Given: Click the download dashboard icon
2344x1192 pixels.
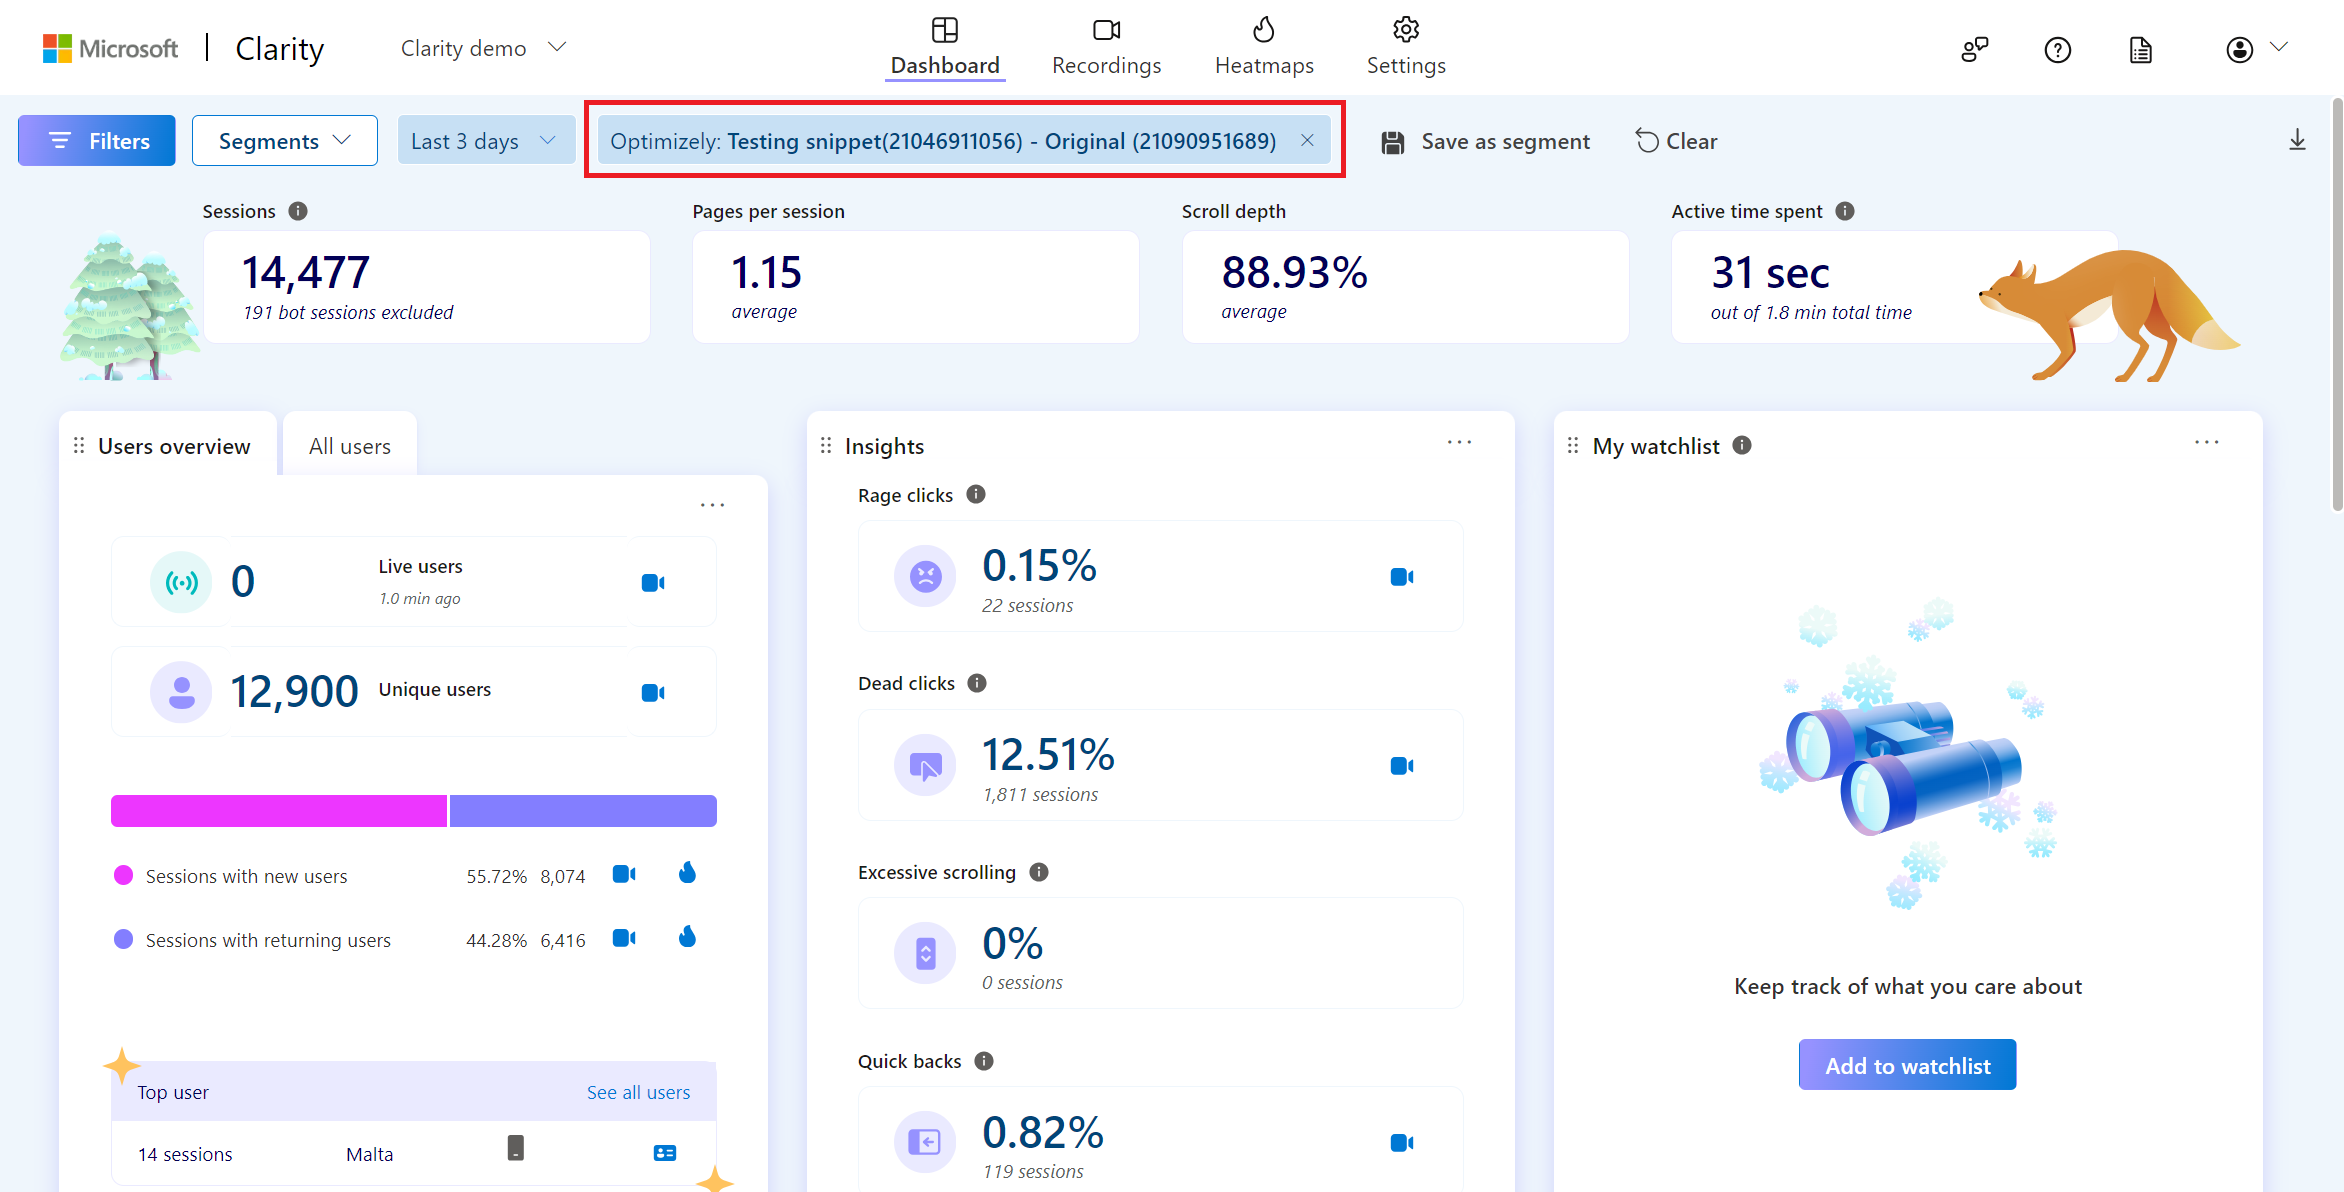Looking at the screenshot, I should click(x=2297, y=141).
